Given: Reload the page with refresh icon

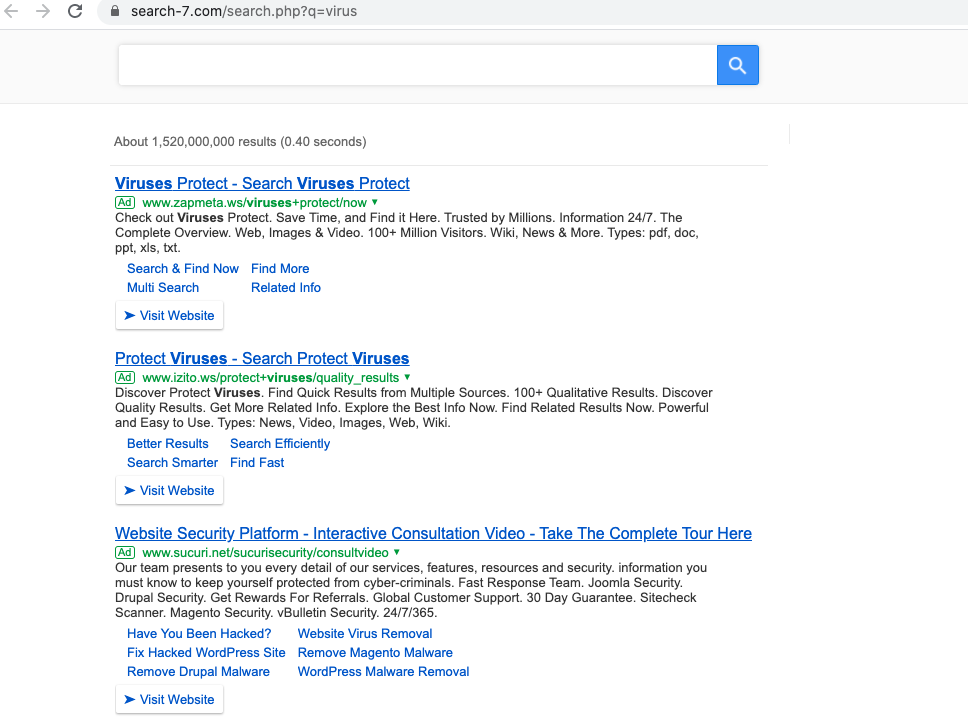Looking at the screenshot, I should (75, 12).
